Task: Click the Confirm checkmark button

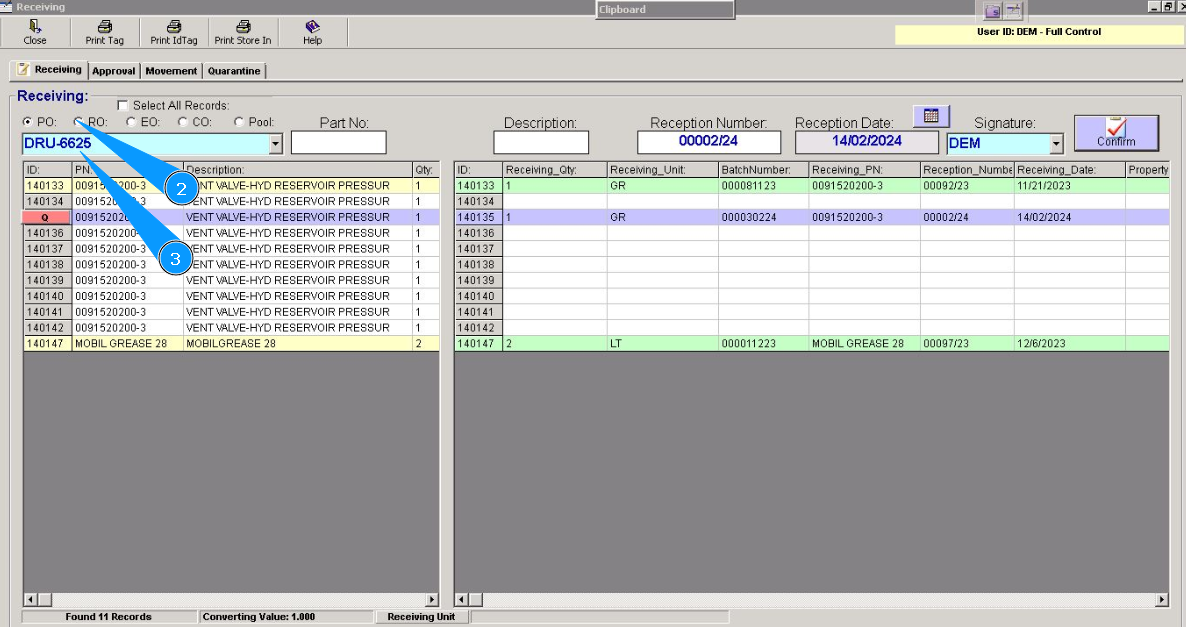Action: (1116, 133)
